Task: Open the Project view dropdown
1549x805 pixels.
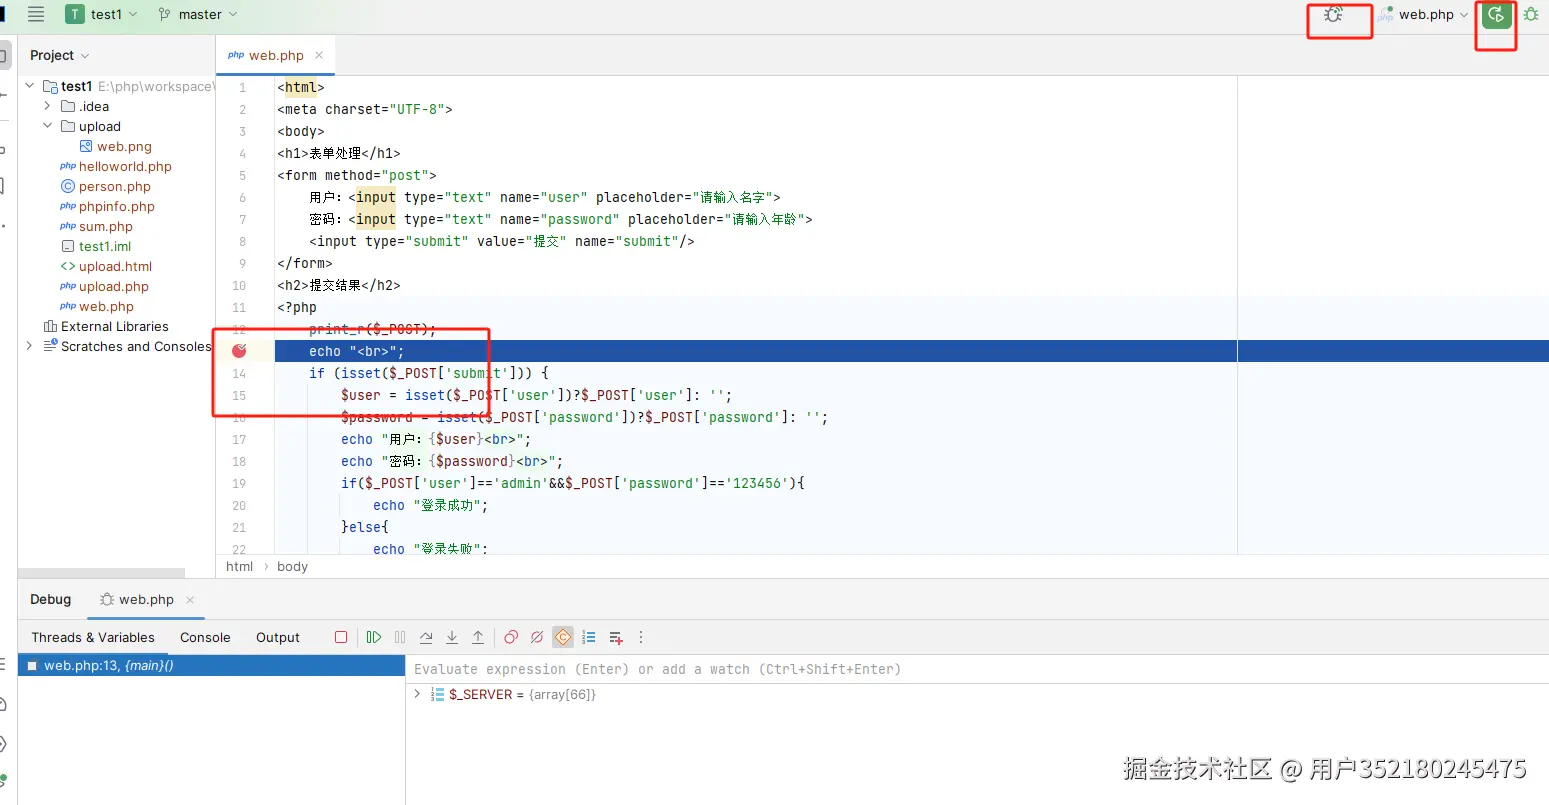Action: [x=59, y=55]
